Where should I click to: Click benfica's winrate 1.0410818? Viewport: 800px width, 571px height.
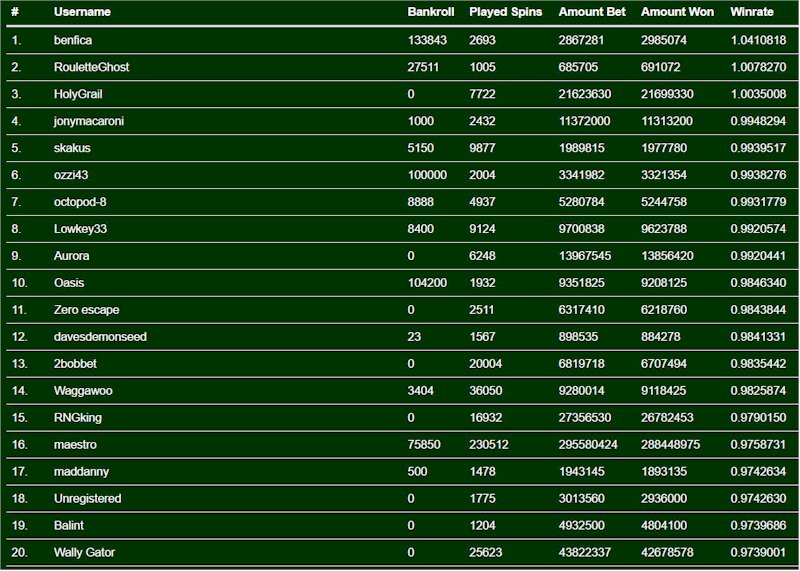[758, 40]
